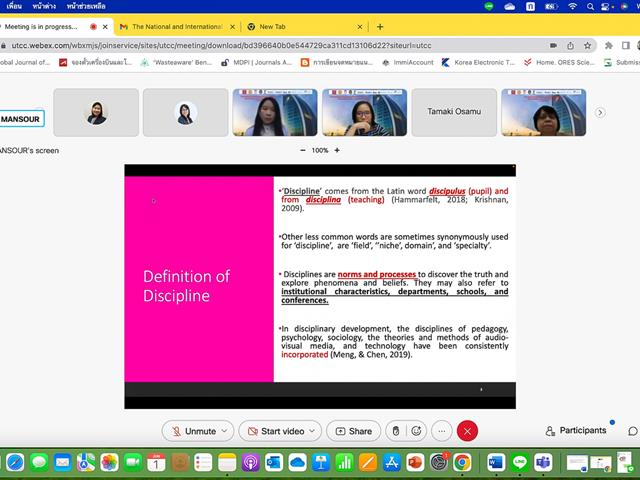
Task: Close The National and International tab
Action: click(232, 27)
